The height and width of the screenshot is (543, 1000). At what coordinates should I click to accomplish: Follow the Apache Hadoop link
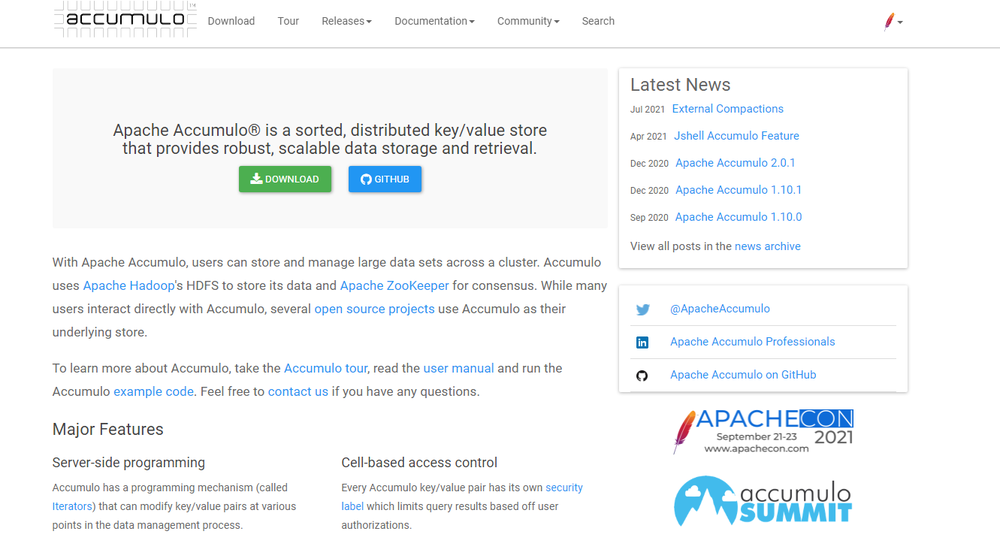[x=129, y=286]
